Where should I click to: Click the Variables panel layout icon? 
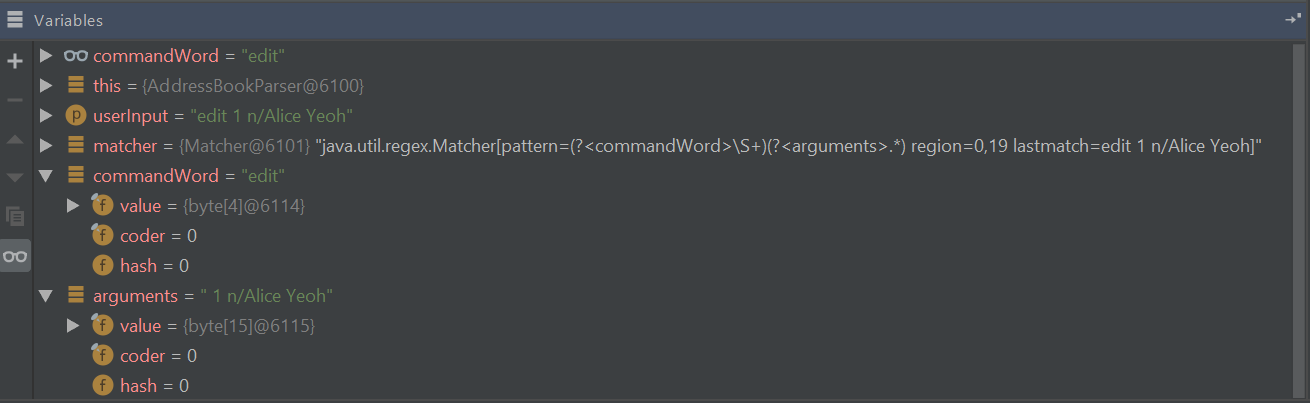click(15, 20)
